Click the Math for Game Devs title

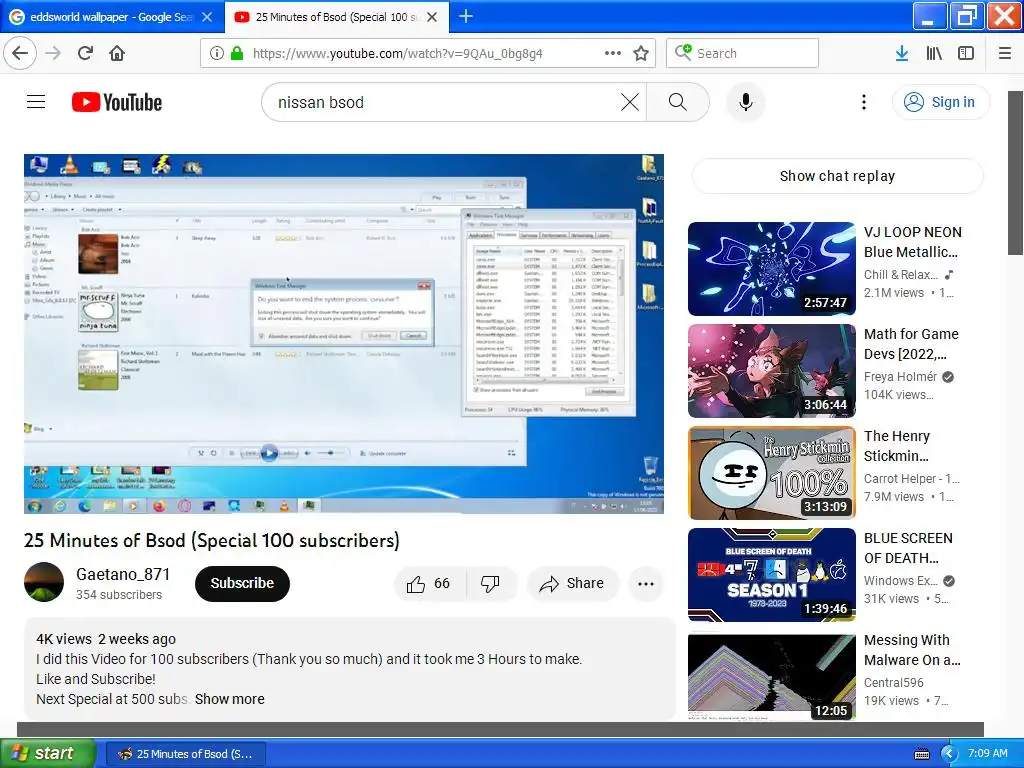(911, 344)
